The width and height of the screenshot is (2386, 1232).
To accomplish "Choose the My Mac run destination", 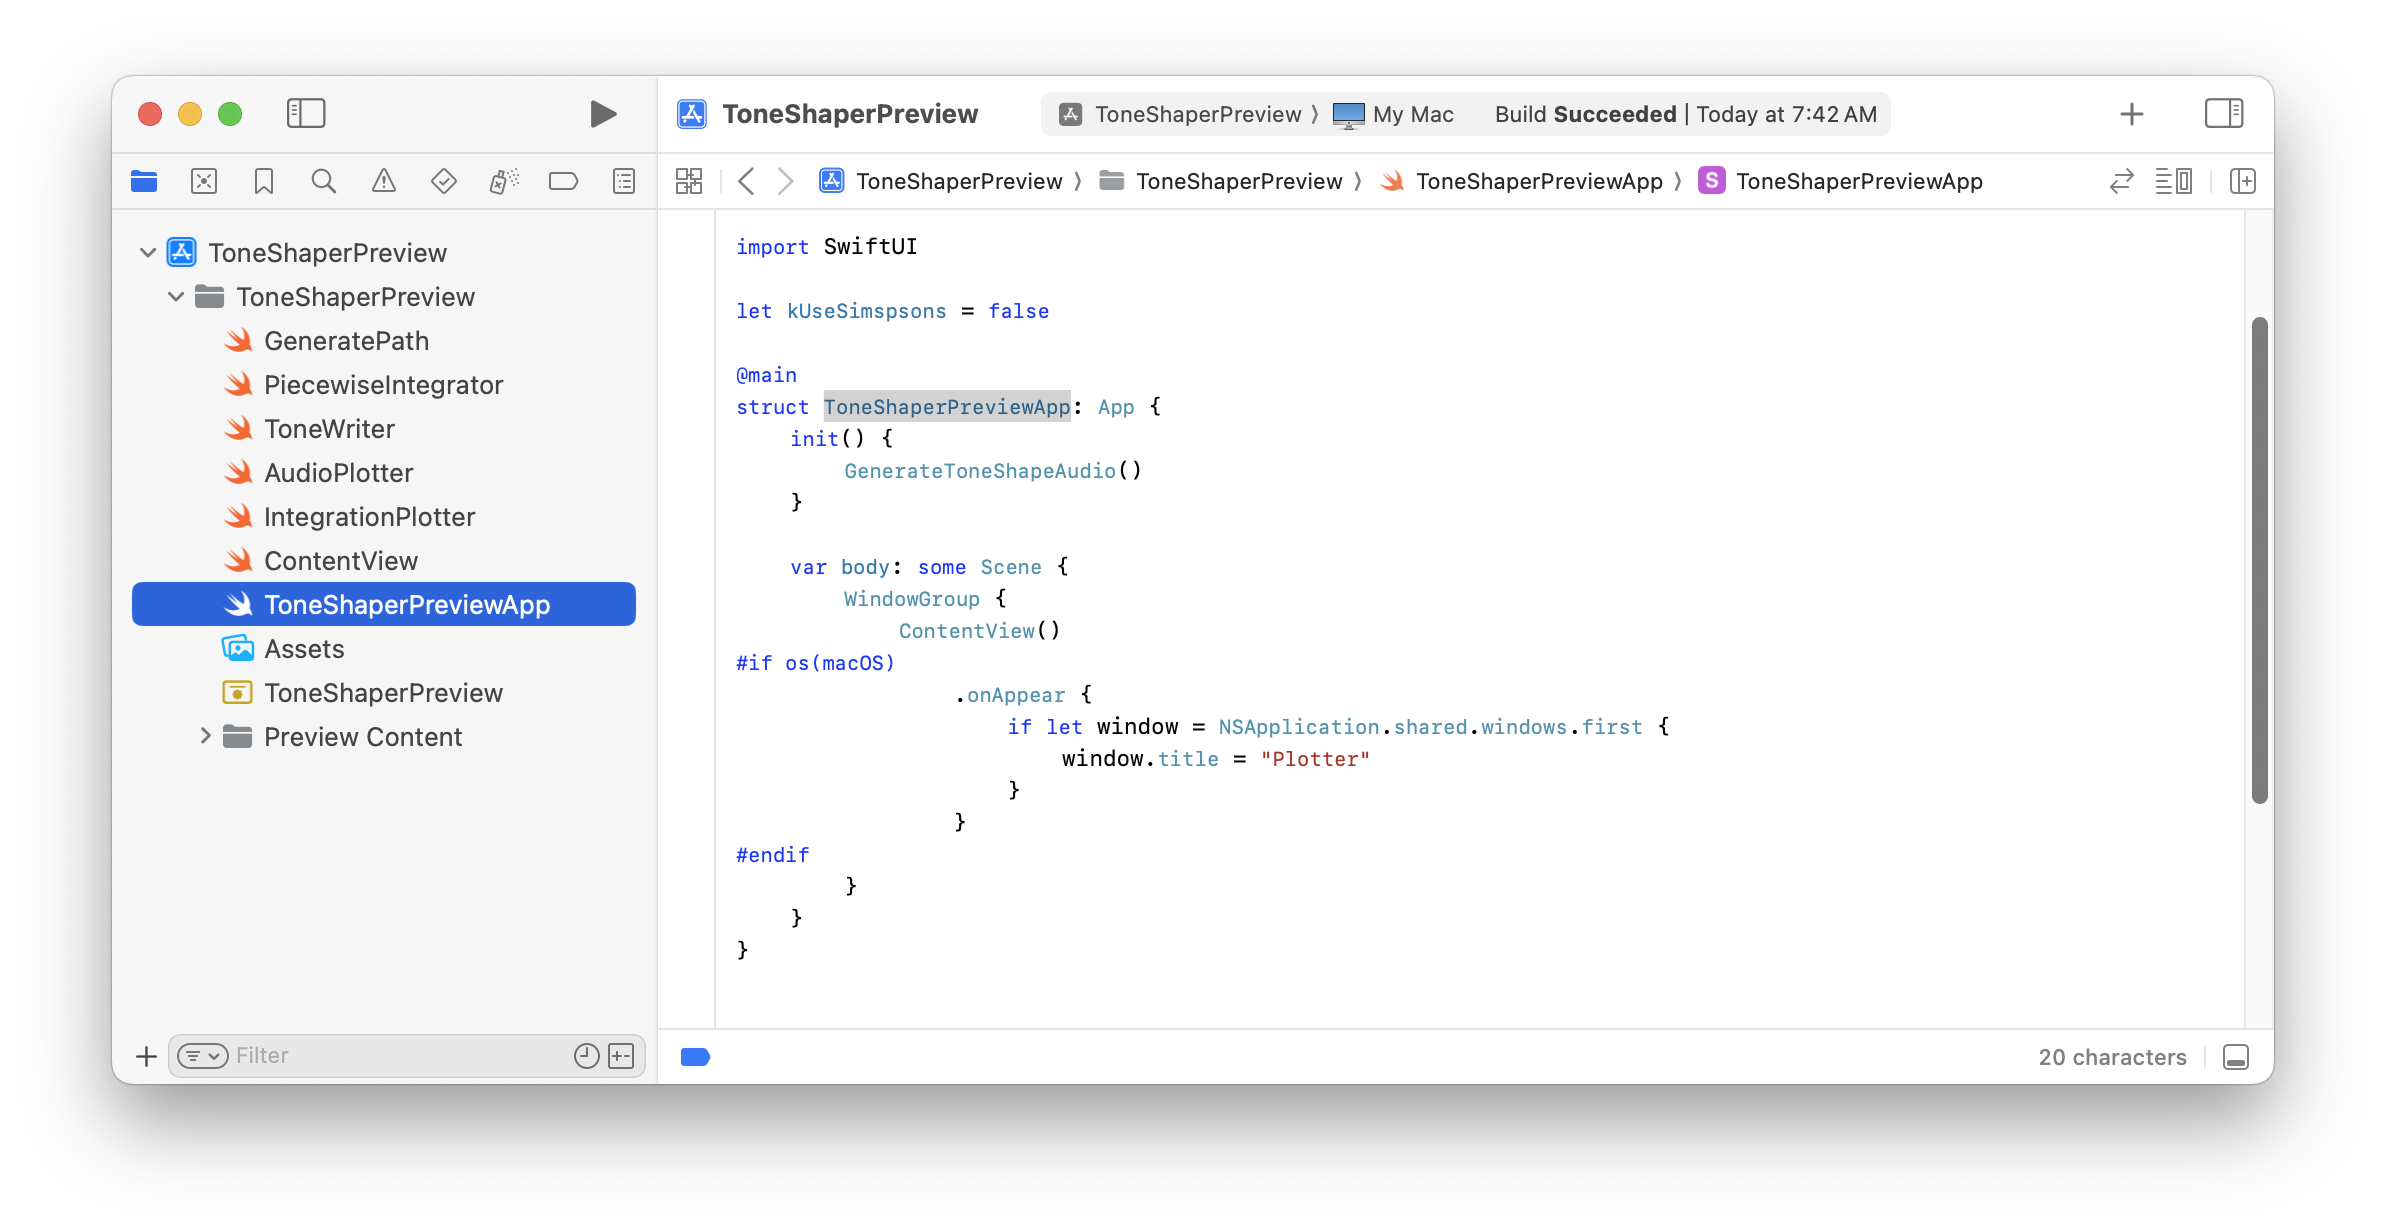I will click(1397, 114).
